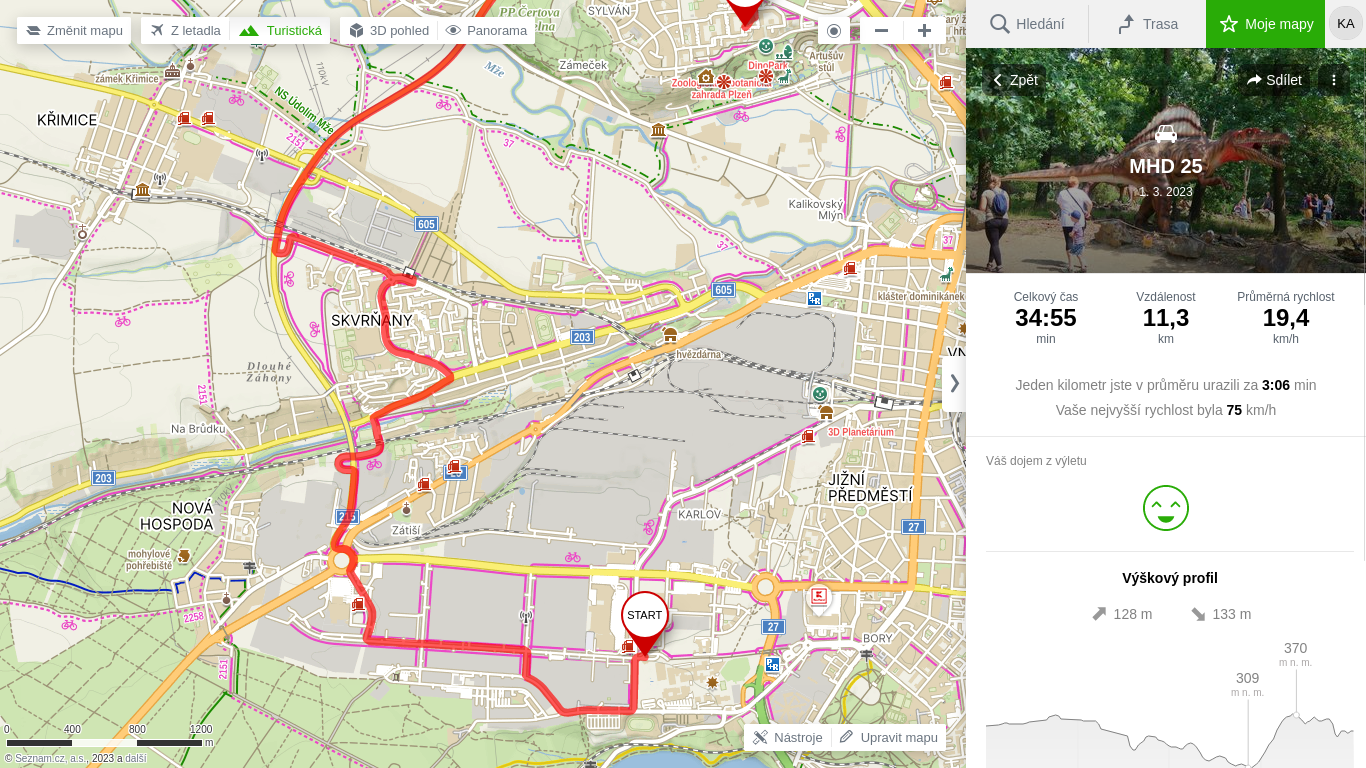
Task: Share the trip with Sdílet
Action: (x=1274, y=80)
